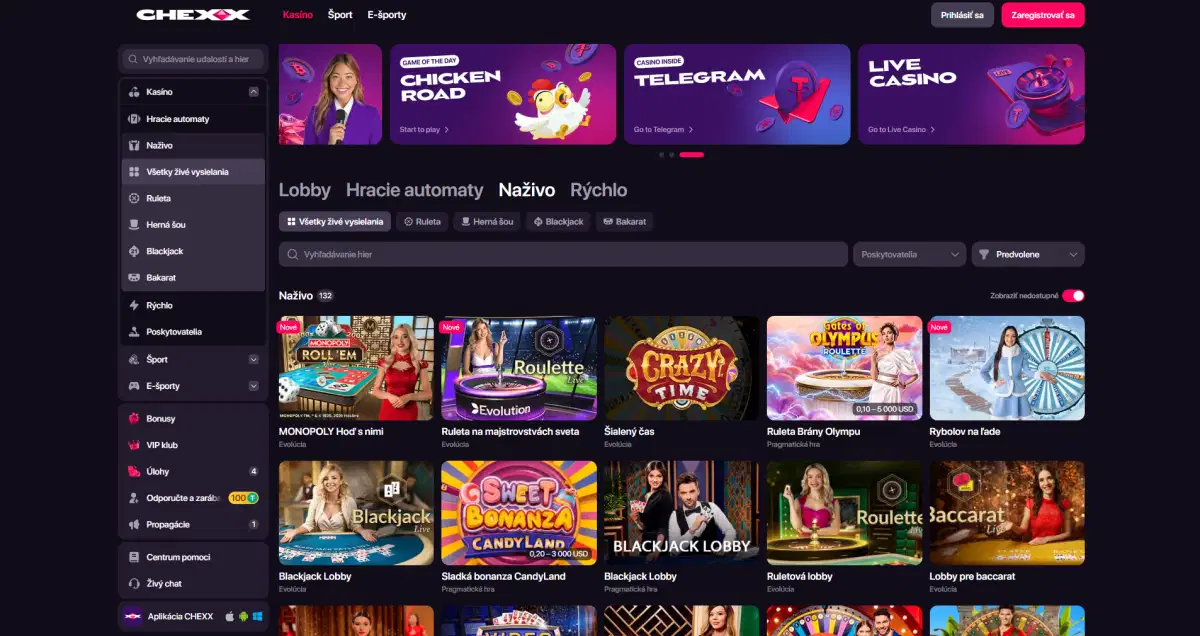
Task: Select the Hracie automaty icon in the sidebar
Action: click(x=134, y=119)
